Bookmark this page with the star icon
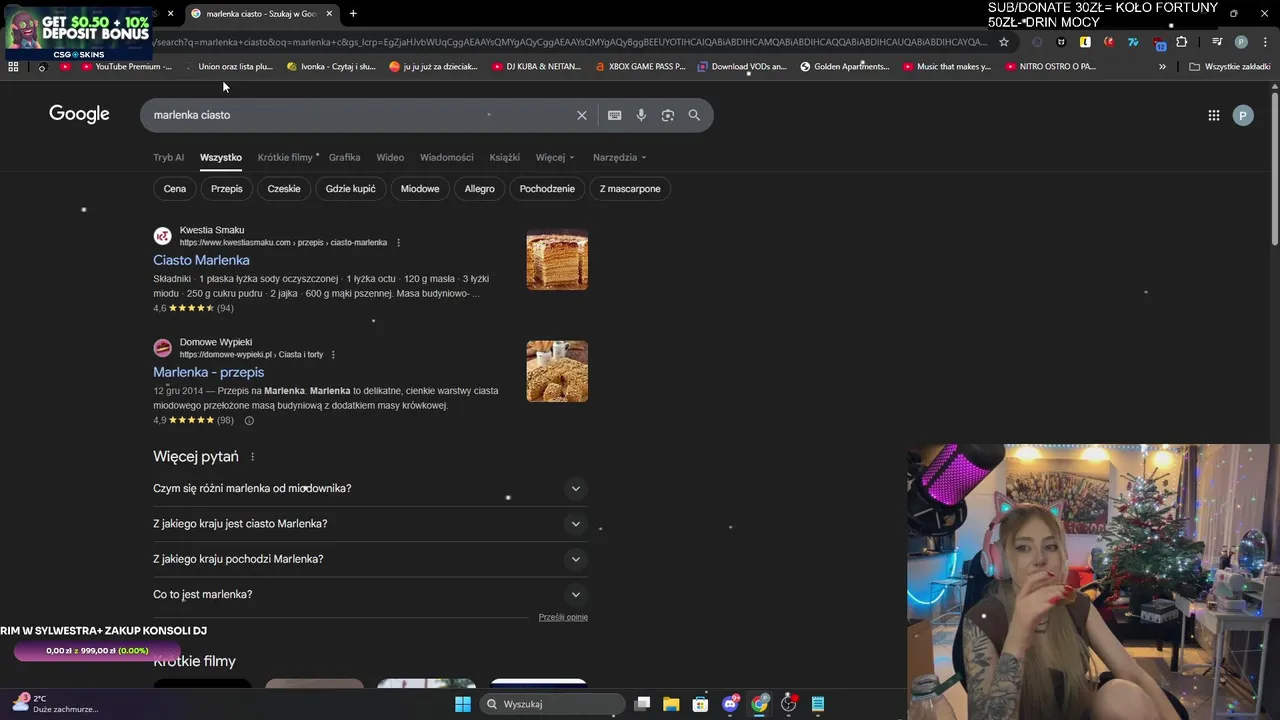Screen dimensions: 1280x720 [1004, 42]
